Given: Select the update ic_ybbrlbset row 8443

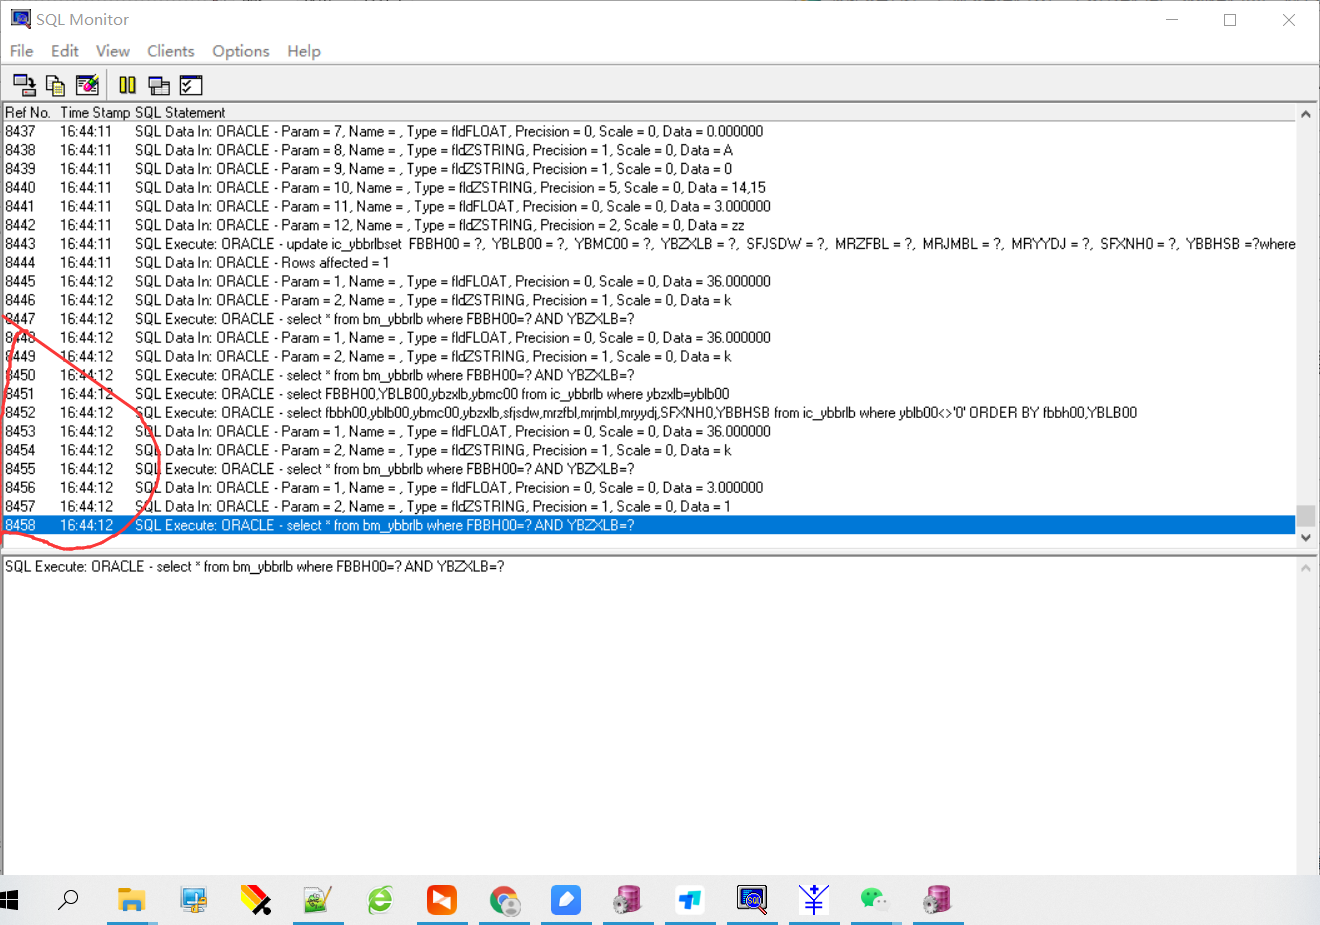Looking at the screenshot, I should tap(650, 244).
